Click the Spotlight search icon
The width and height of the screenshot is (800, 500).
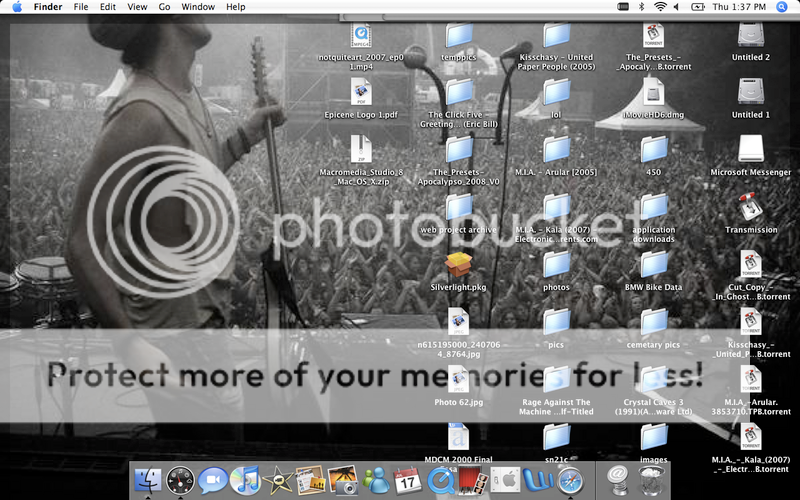782,7
